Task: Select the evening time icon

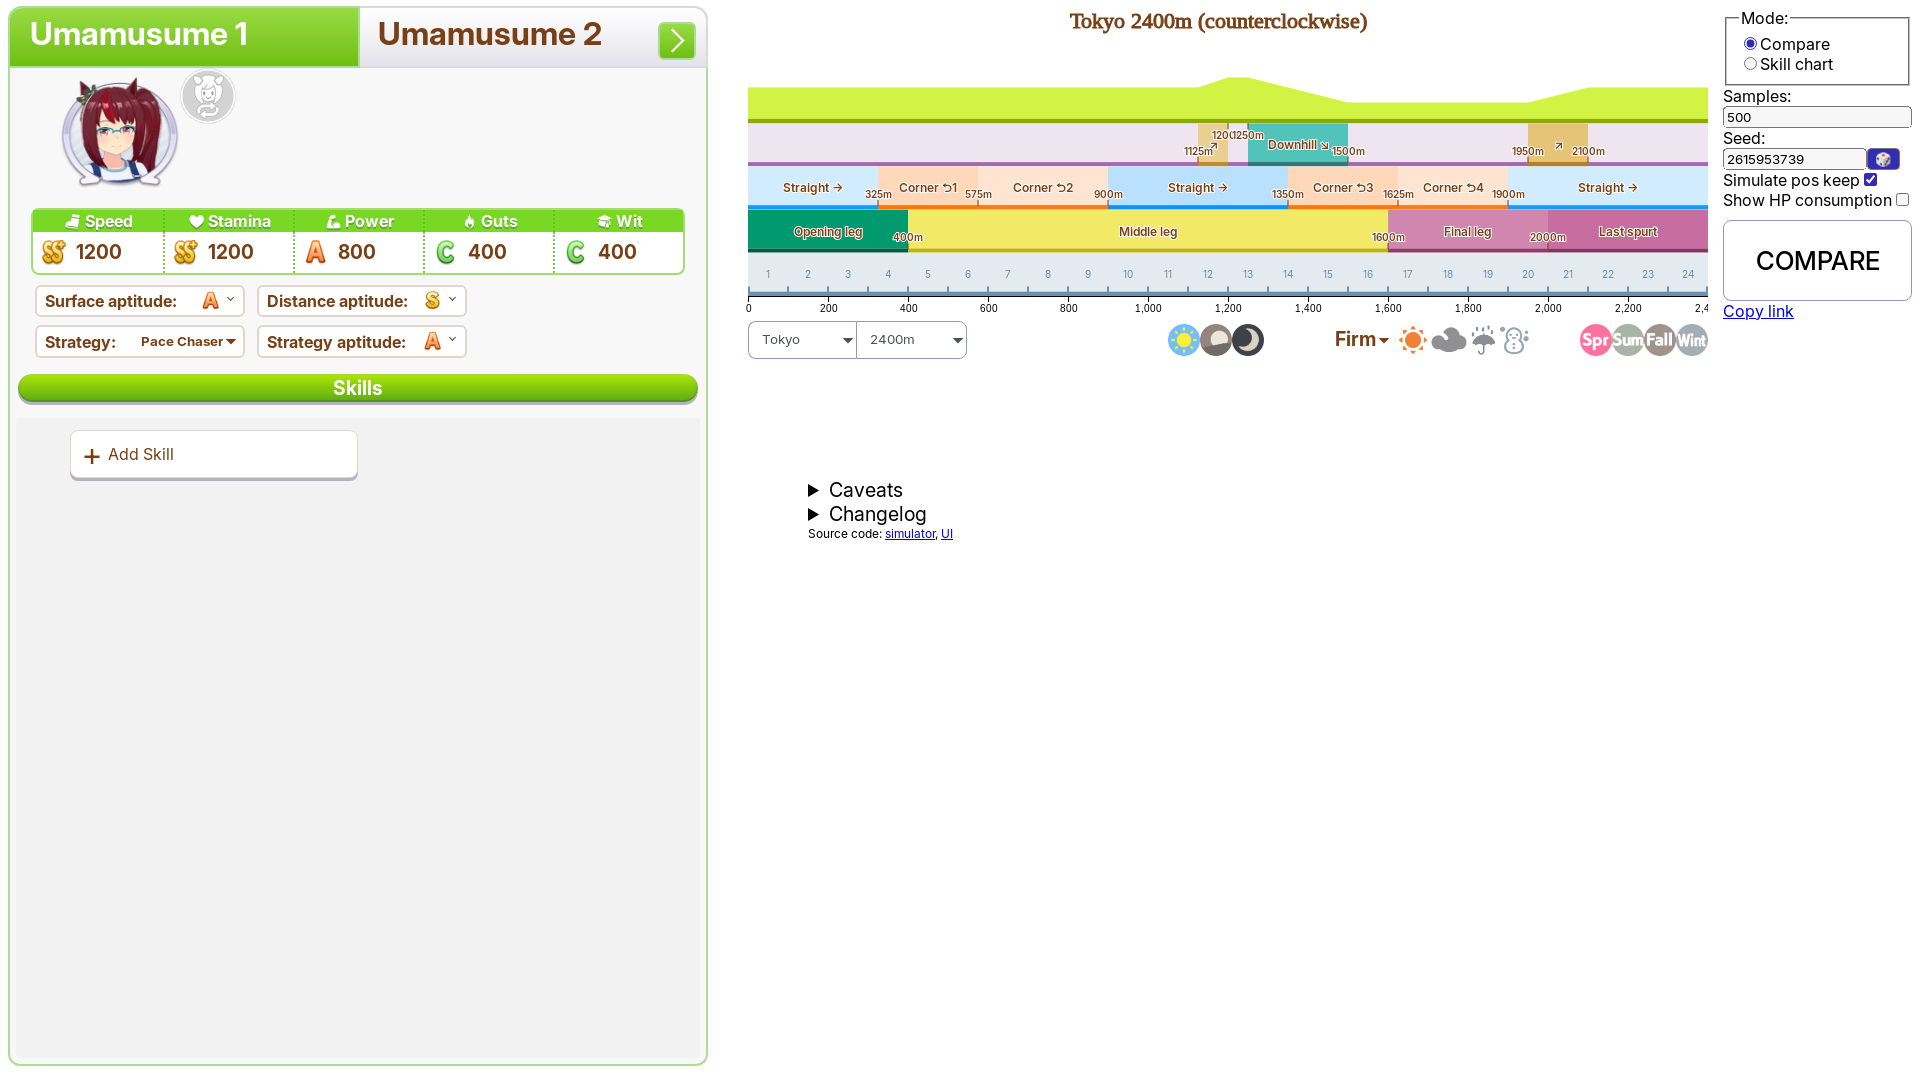Action: click(1215, 340)
